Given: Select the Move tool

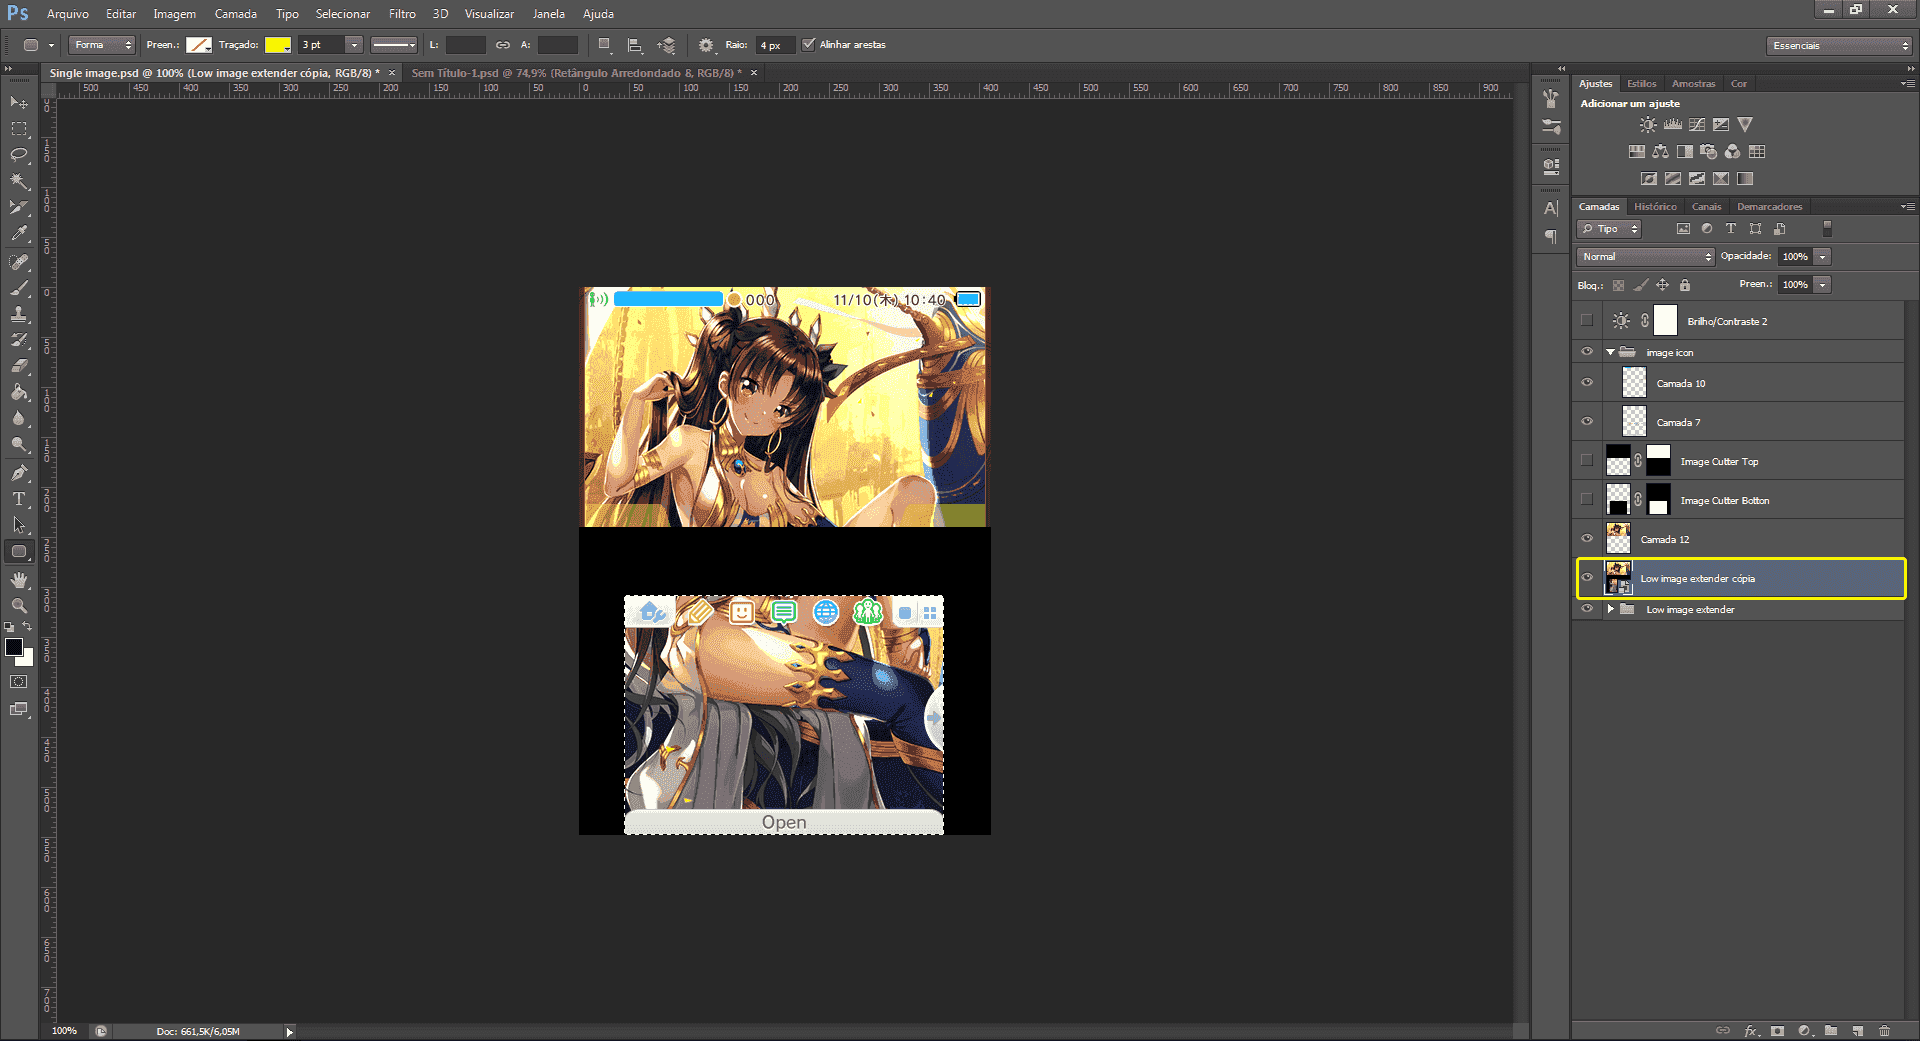Looking at the screenshot, I should coord(19,103).
